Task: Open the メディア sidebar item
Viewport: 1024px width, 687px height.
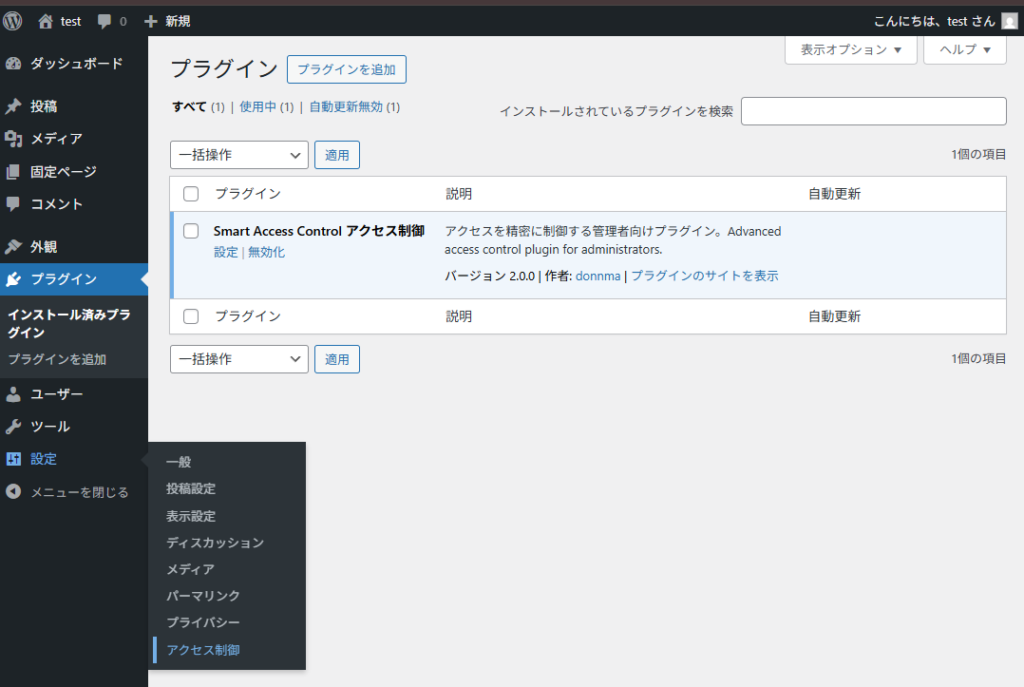Action: [x=56, y=139]
